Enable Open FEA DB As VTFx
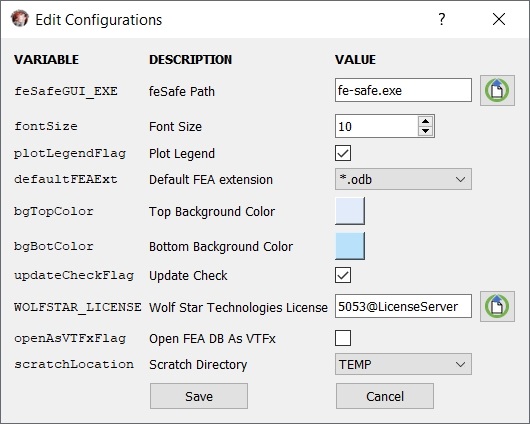 [343, 338]
